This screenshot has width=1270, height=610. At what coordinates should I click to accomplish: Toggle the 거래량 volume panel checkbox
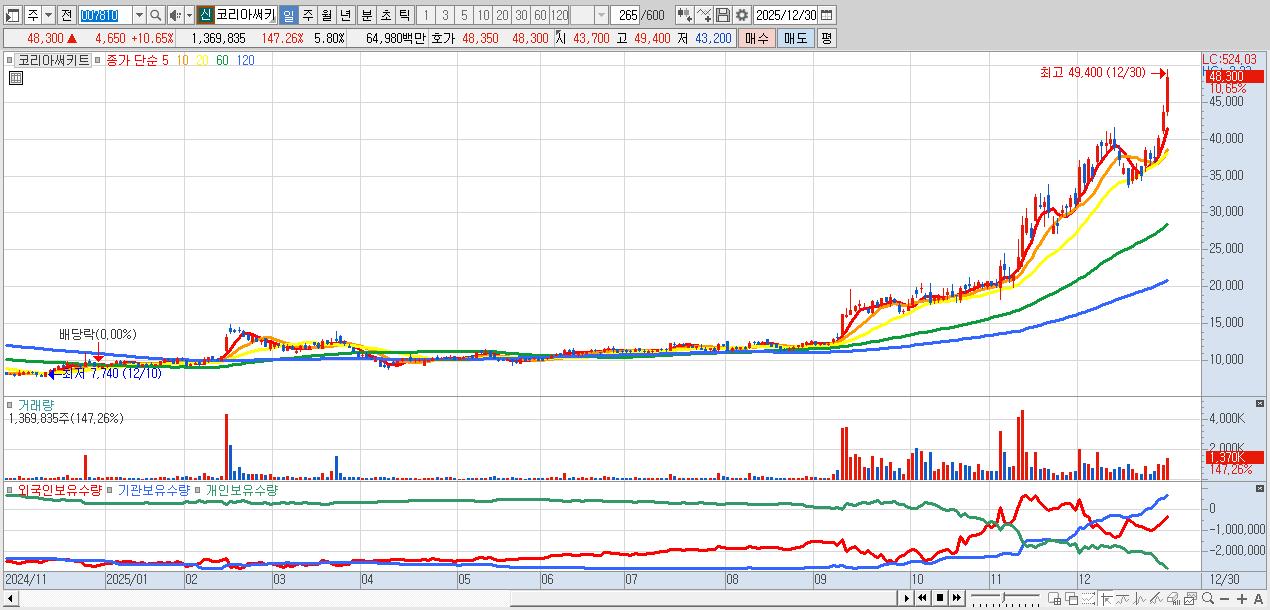tap(10, 405)
